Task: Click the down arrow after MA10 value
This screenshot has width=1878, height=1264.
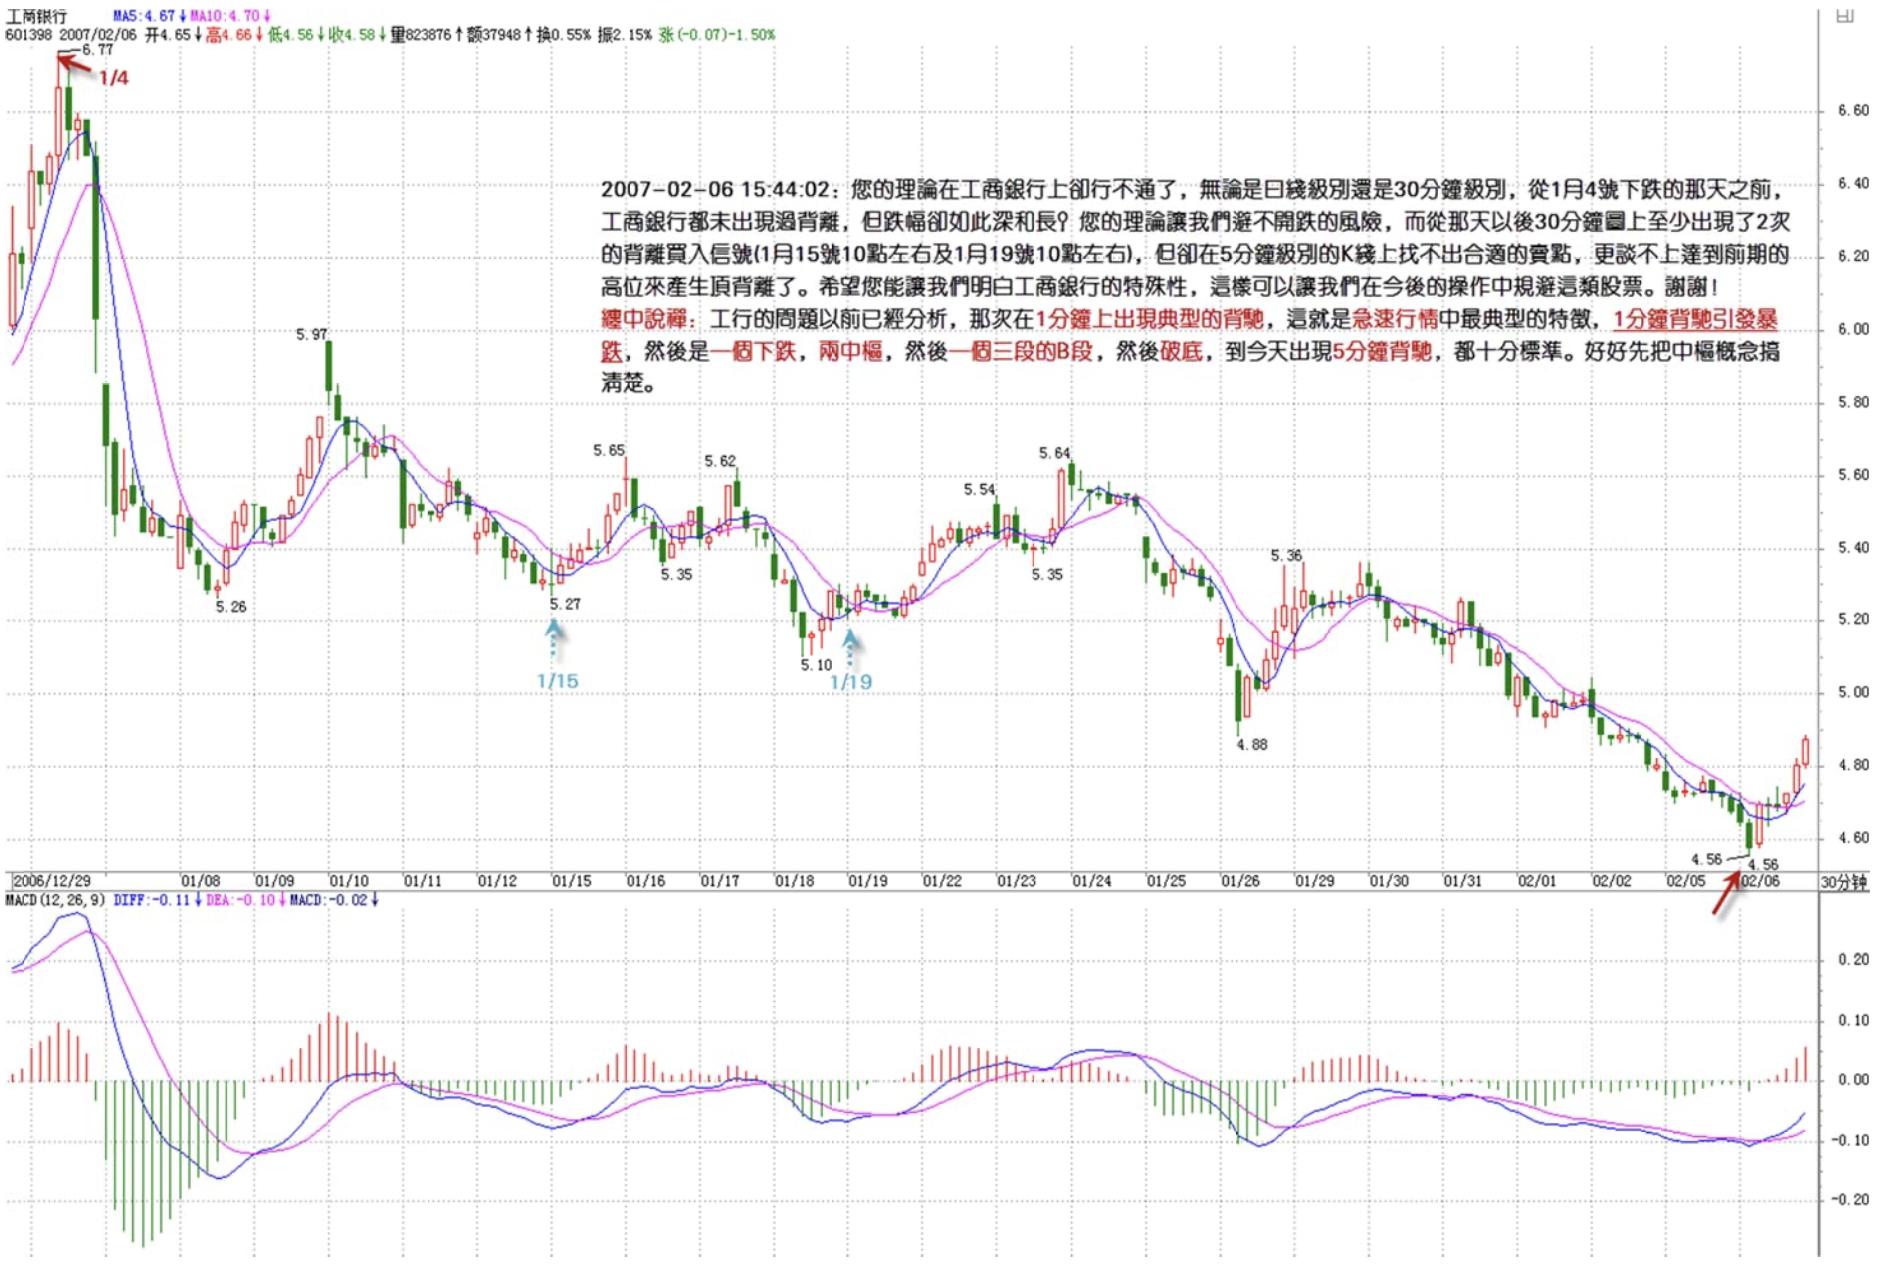Action: point(267,16)
